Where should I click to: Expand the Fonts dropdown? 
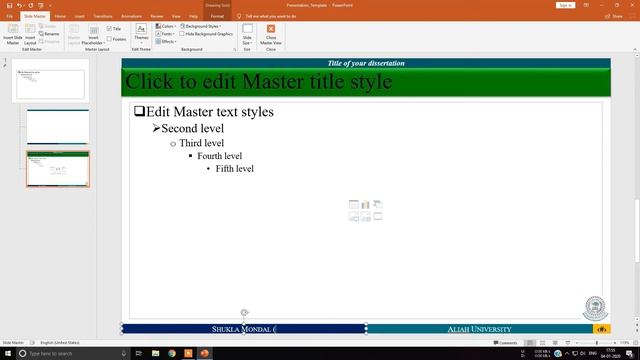tap(165, 34)
